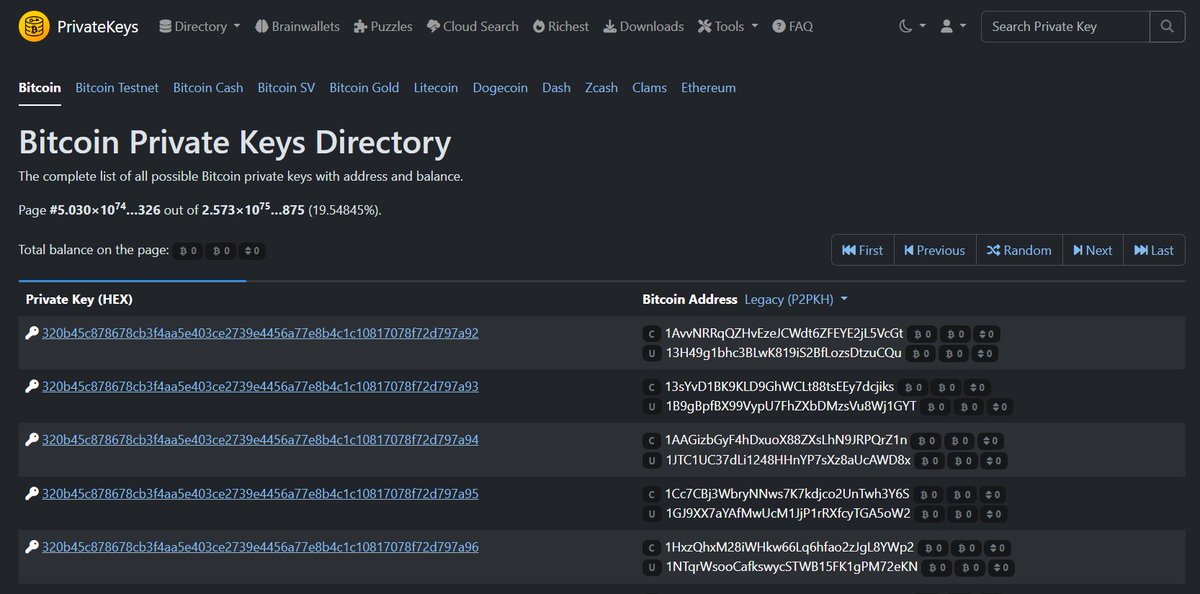Switch to the Bitcoin SV tab
Viewport: 1200px width, 594px height.
(x=286, y=88)
